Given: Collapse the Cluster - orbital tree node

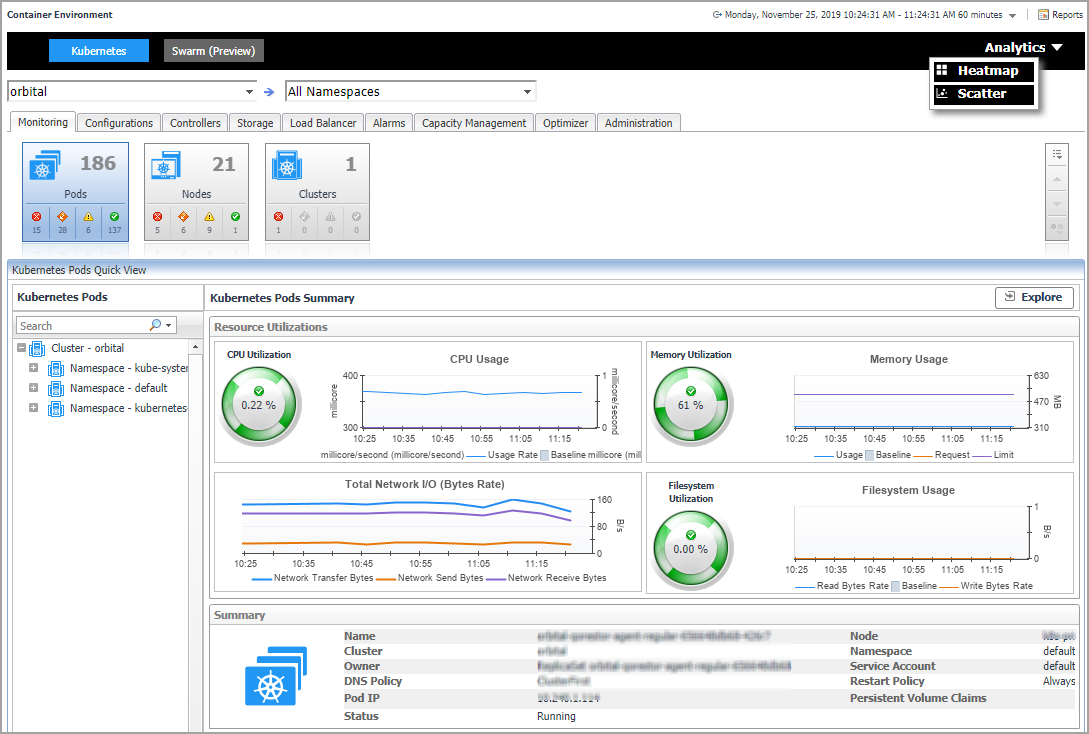Looking at the screenshot, I should [x=21, y=348].
